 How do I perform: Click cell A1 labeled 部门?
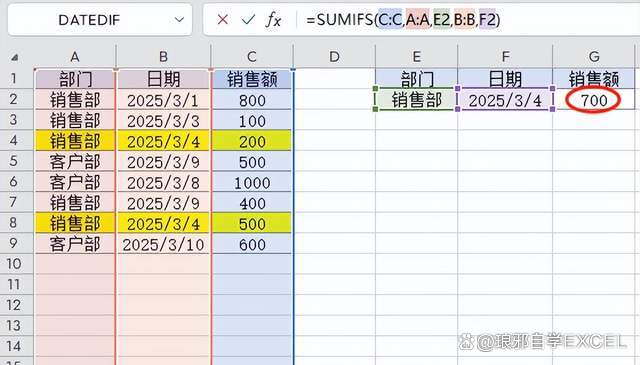point(75,79)
